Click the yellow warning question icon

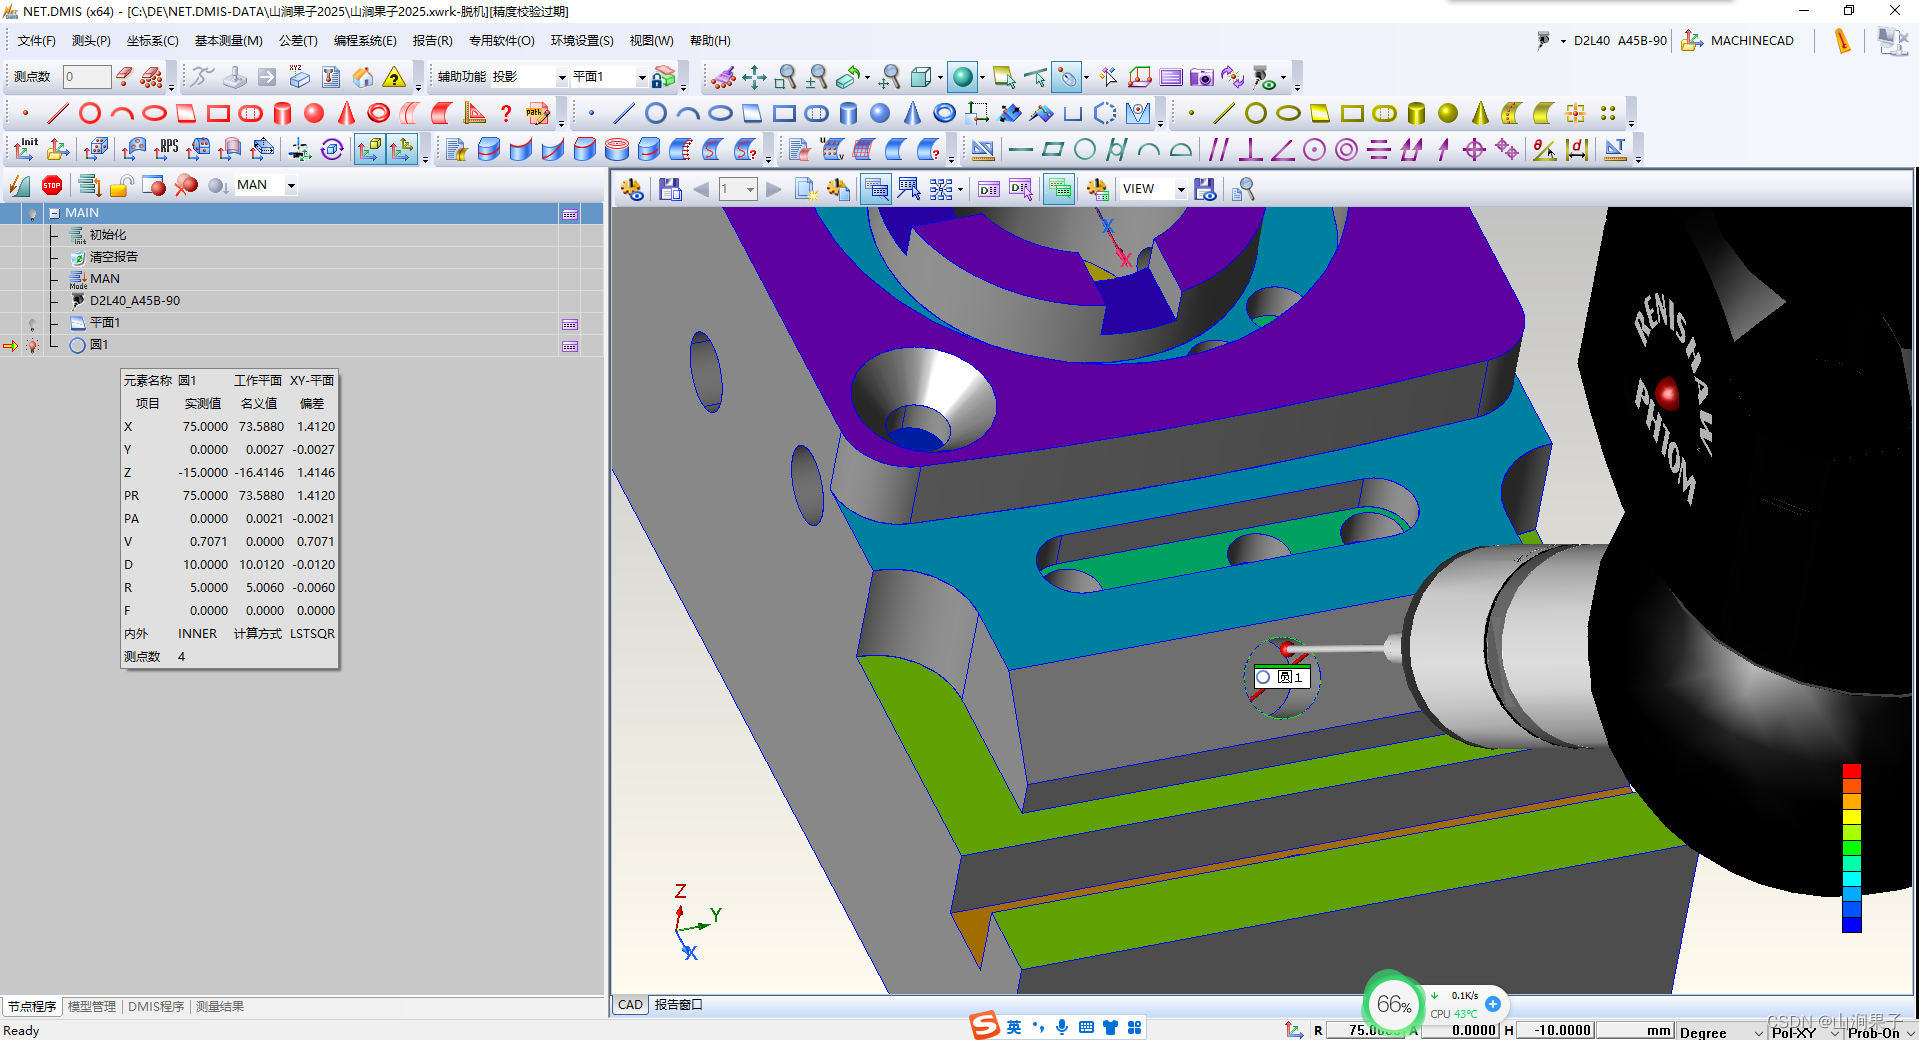tap(395, 77)
